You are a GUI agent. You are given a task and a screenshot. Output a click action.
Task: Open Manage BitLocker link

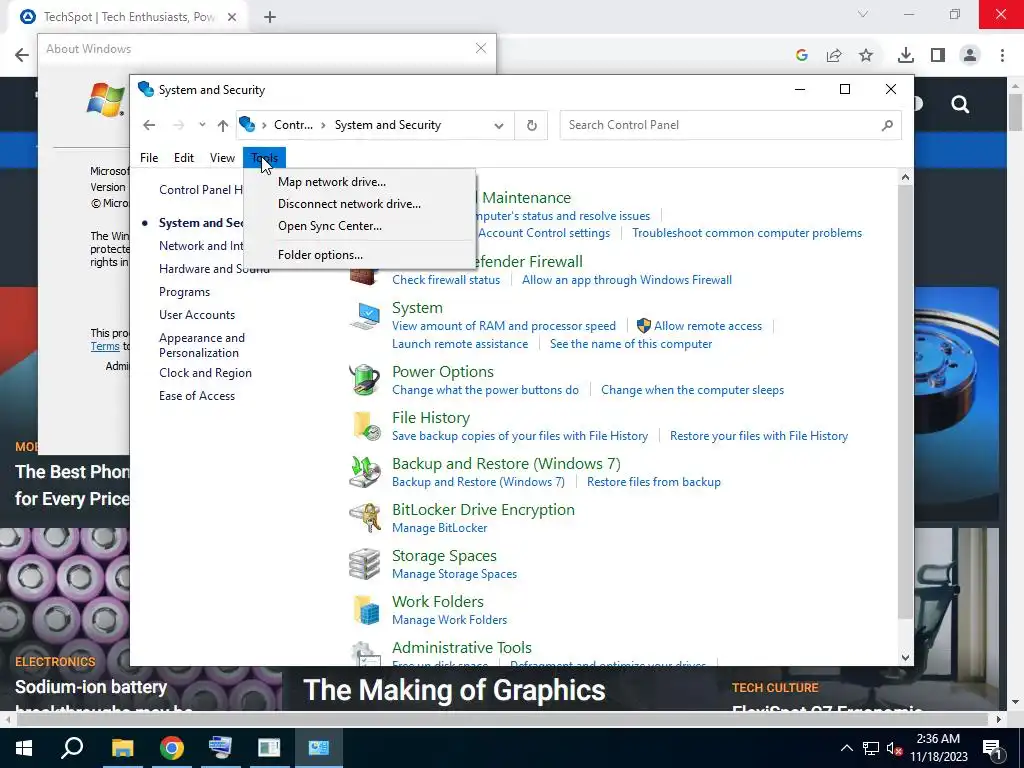pyautogui.click(x=440, y=528)
